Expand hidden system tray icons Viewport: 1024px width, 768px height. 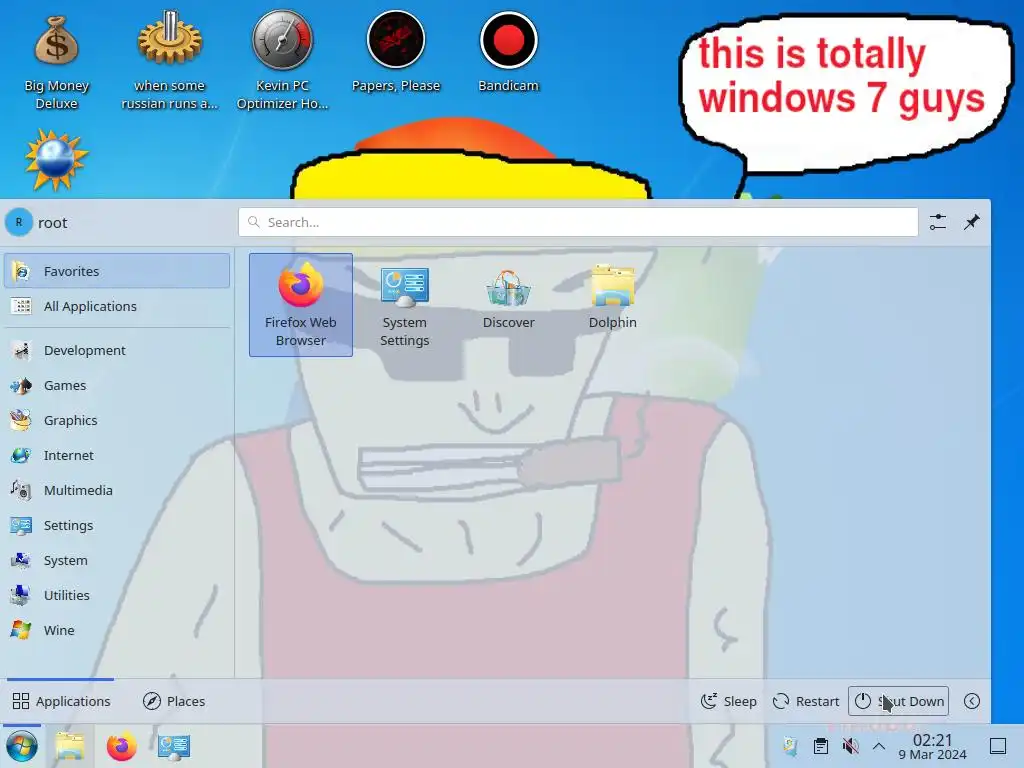tap(879, 746)
